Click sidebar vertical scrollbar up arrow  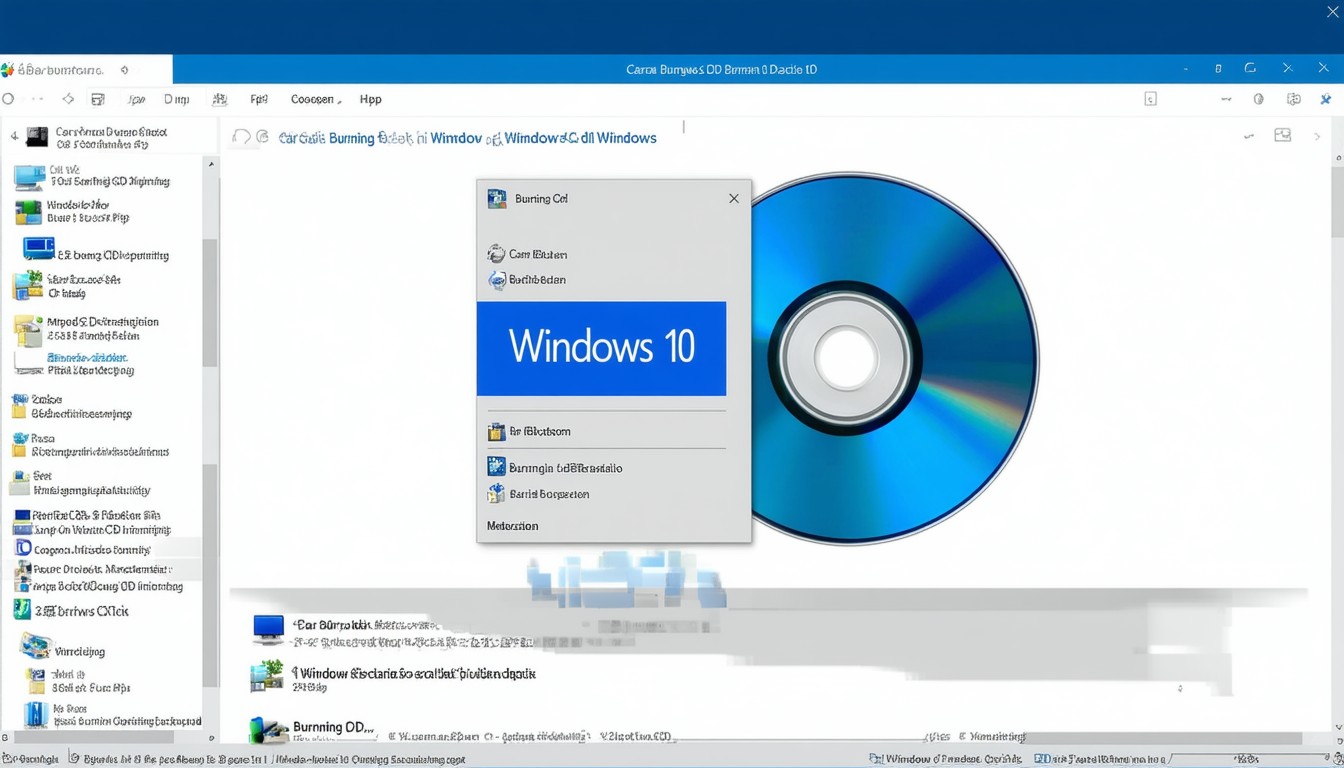pyautogui.click(x=210, y=164)
